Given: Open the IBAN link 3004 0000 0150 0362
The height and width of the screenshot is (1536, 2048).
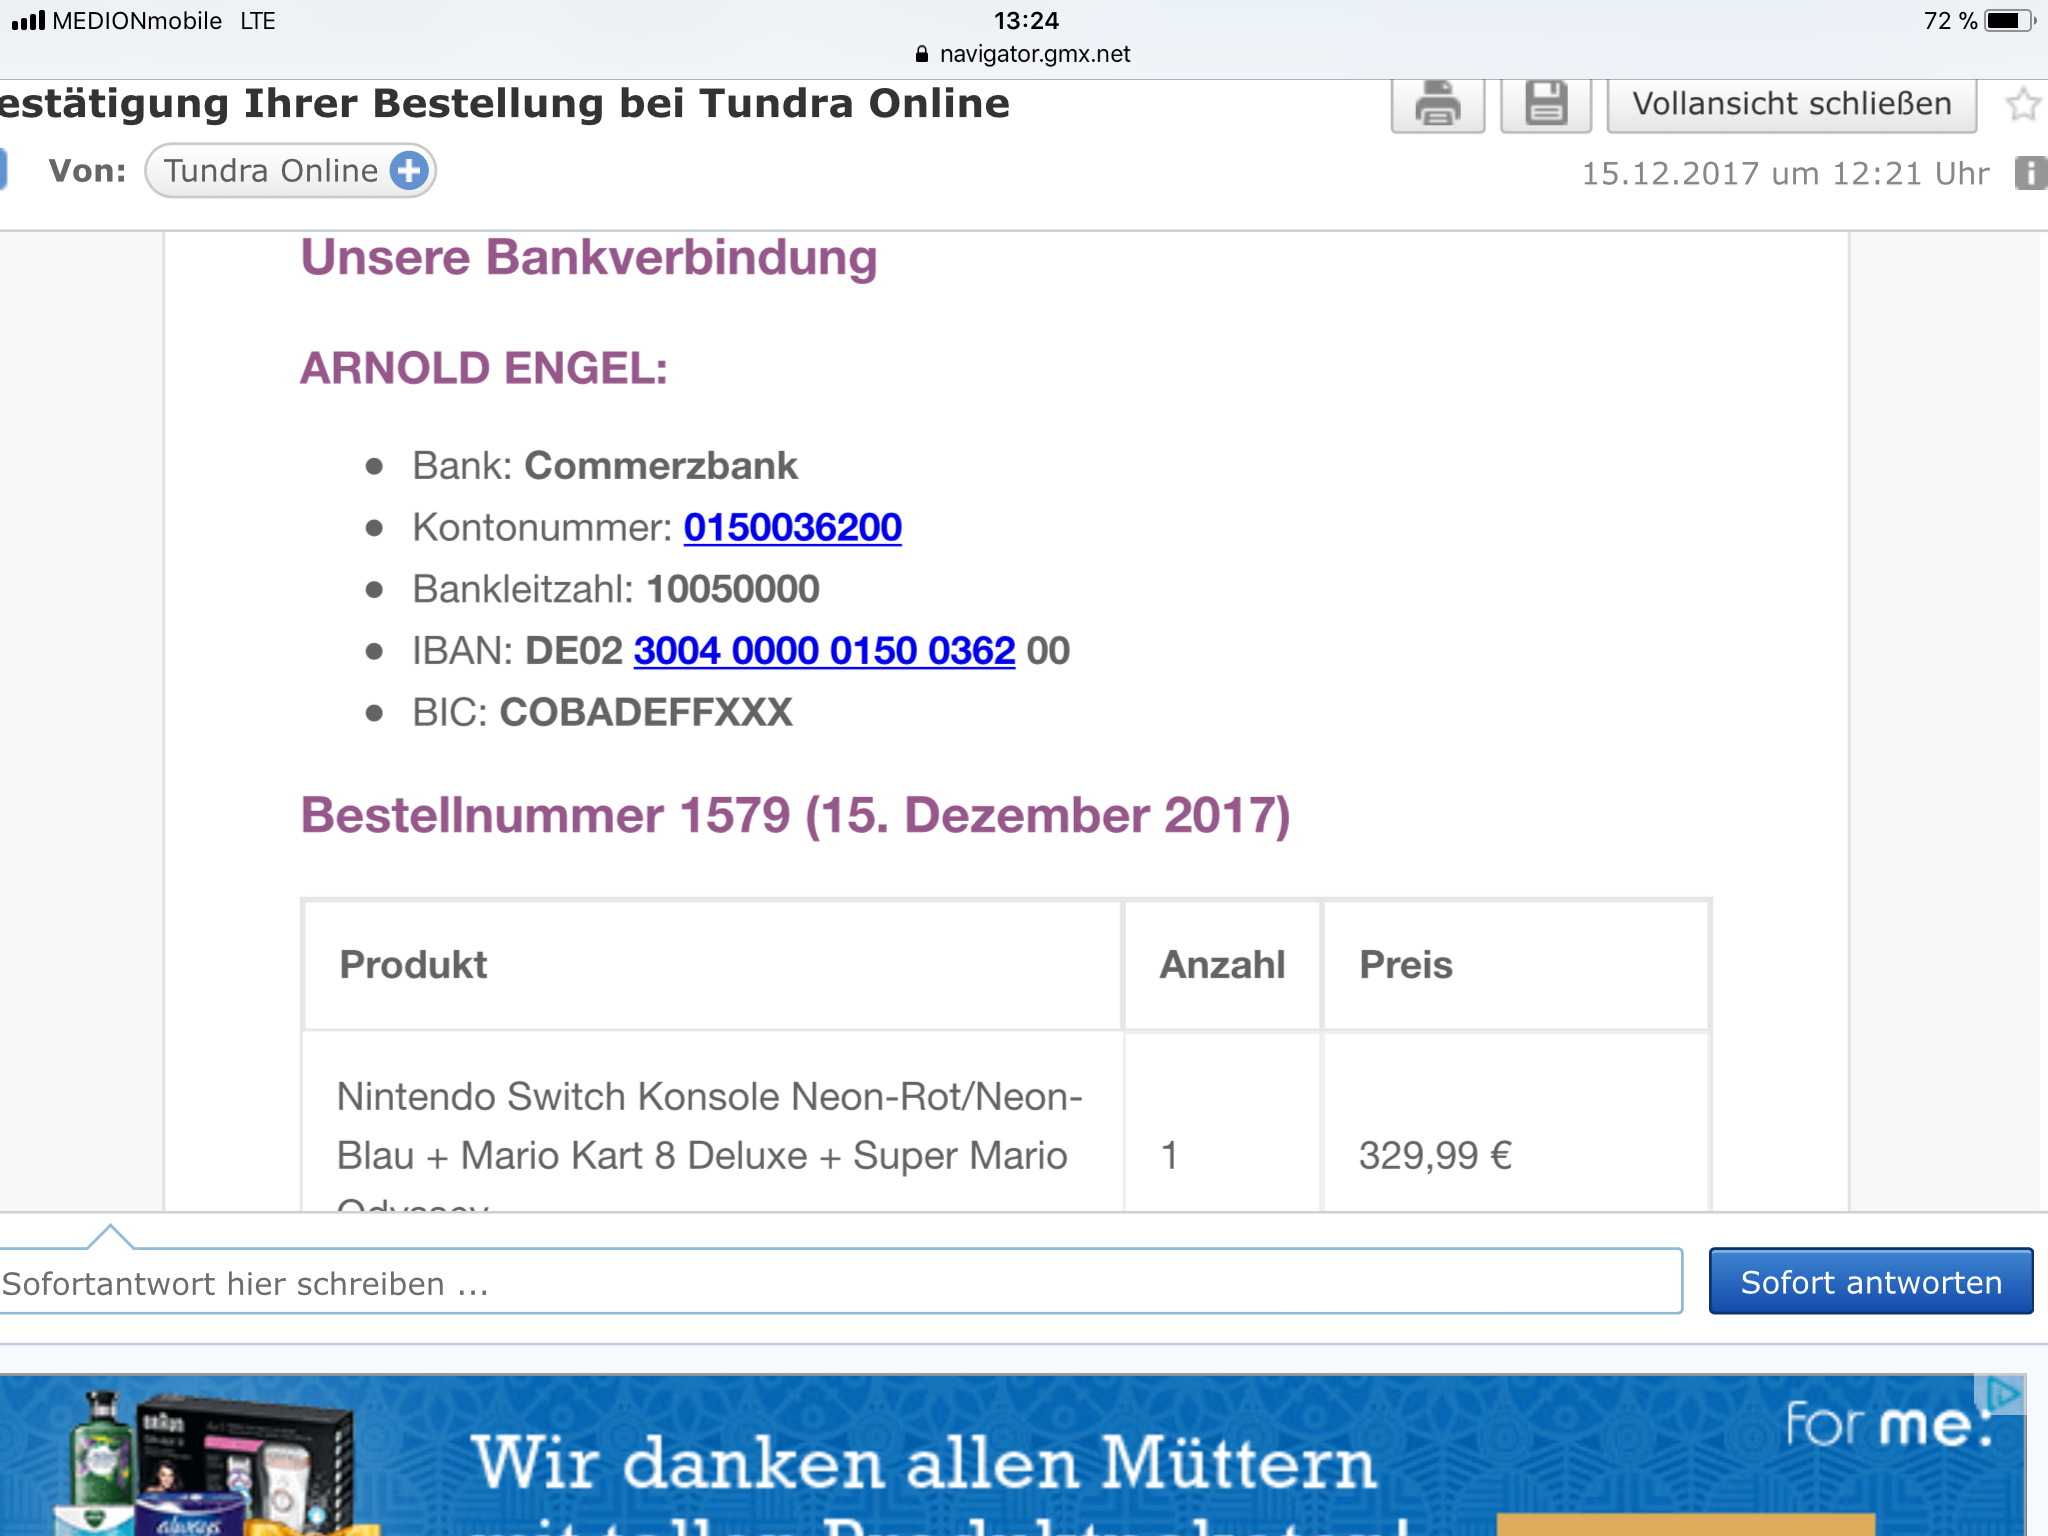Looking at the screenshot, I should click(824, 651).
